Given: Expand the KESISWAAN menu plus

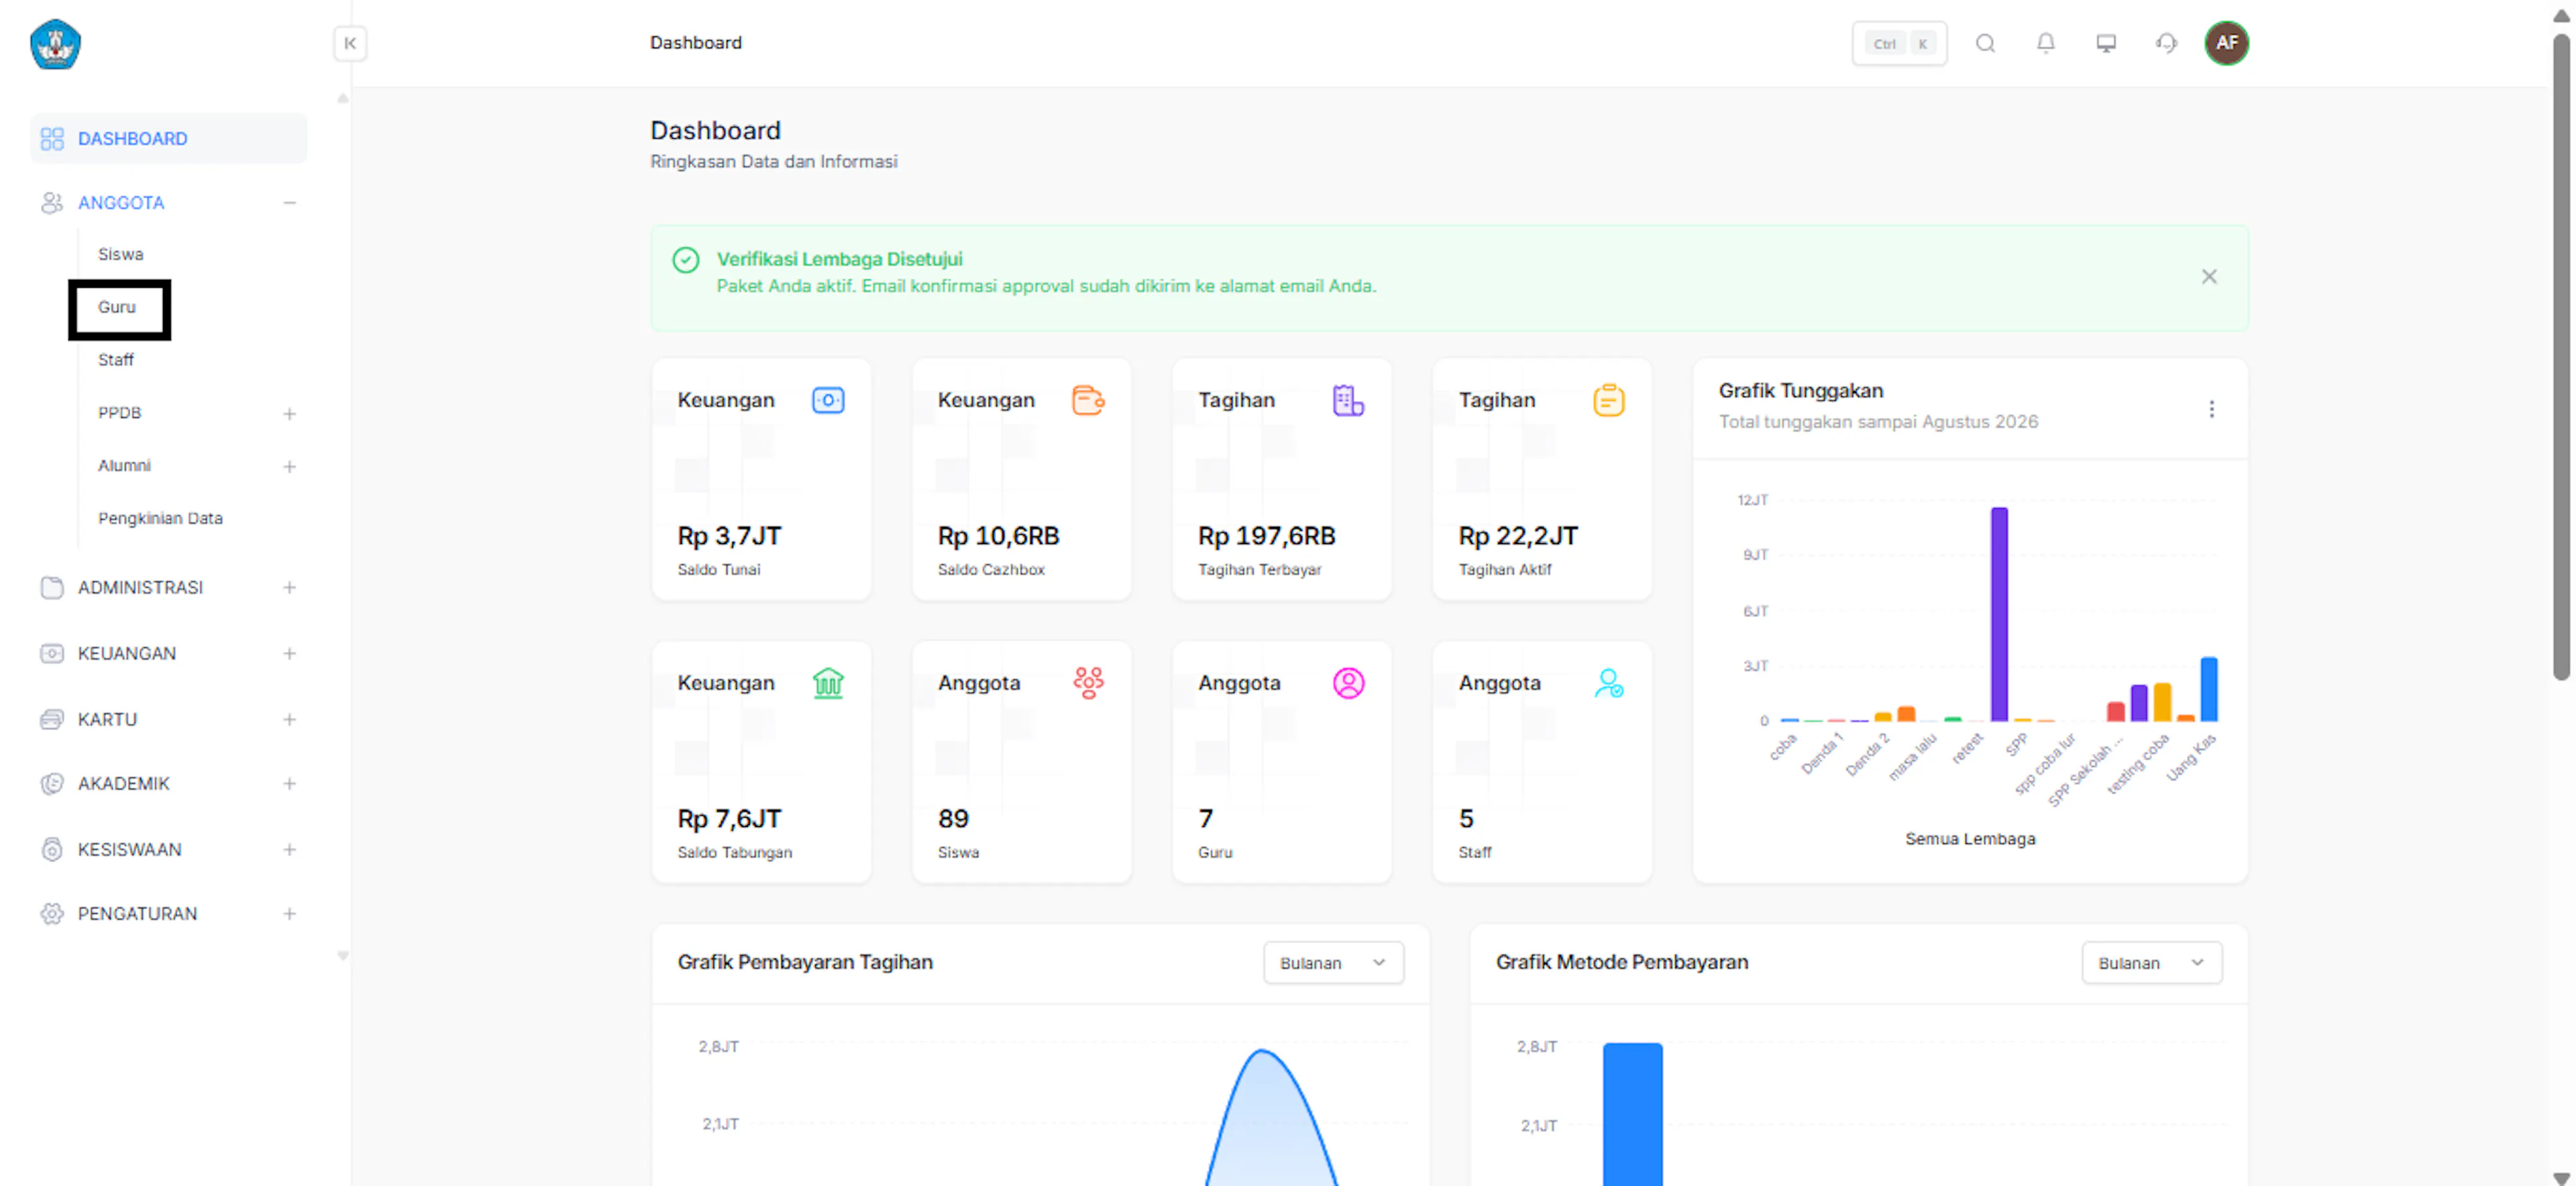Looking at the screenshot, I should click(289, 849).
